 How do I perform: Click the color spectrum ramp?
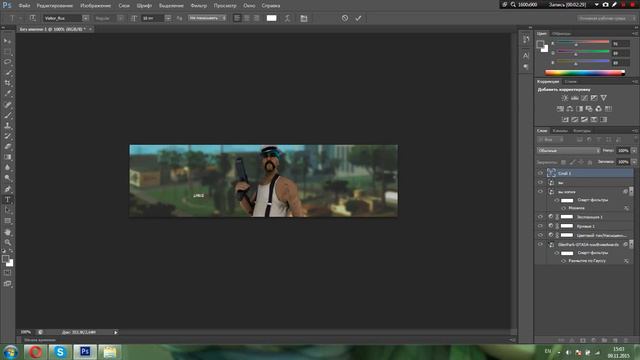[x=585, y=73]
